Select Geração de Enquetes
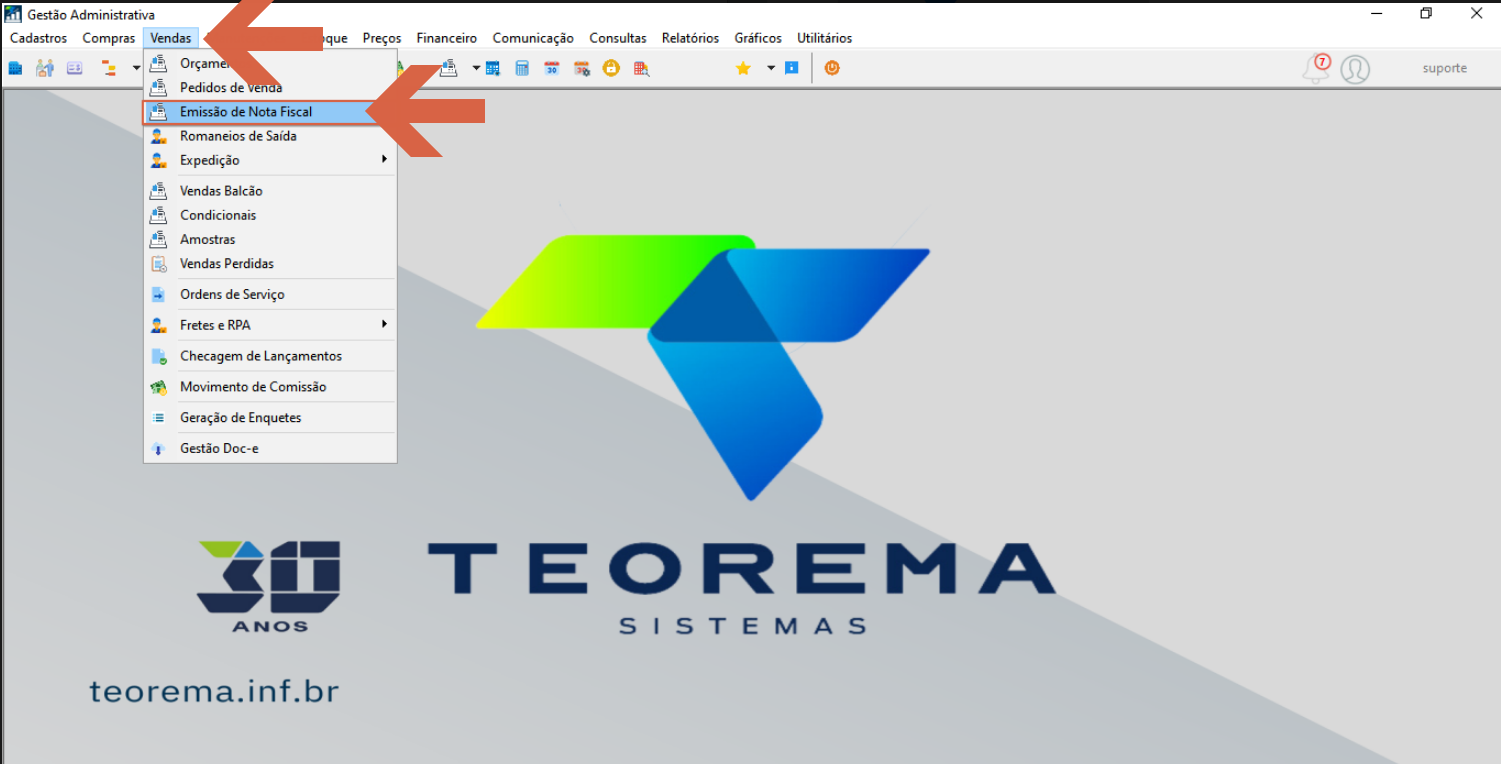Viewport: 1501px width, 764px height. tap(270, 418)
